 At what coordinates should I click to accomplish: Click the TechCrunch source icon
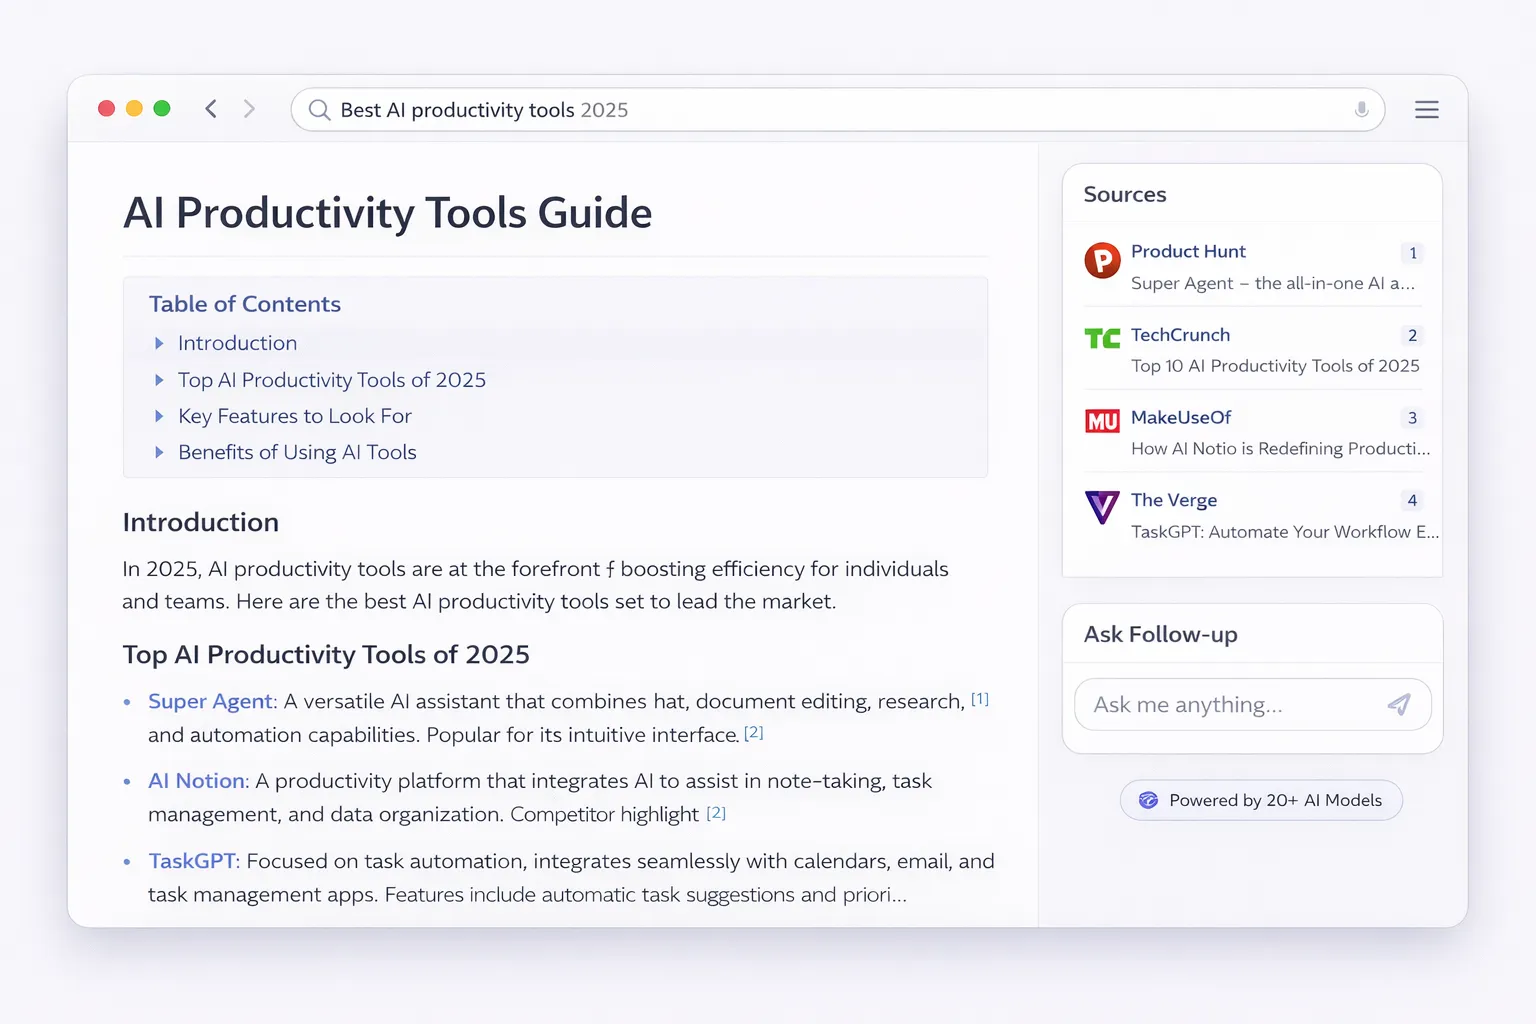pyautogui.click(x=1101, y=339)
